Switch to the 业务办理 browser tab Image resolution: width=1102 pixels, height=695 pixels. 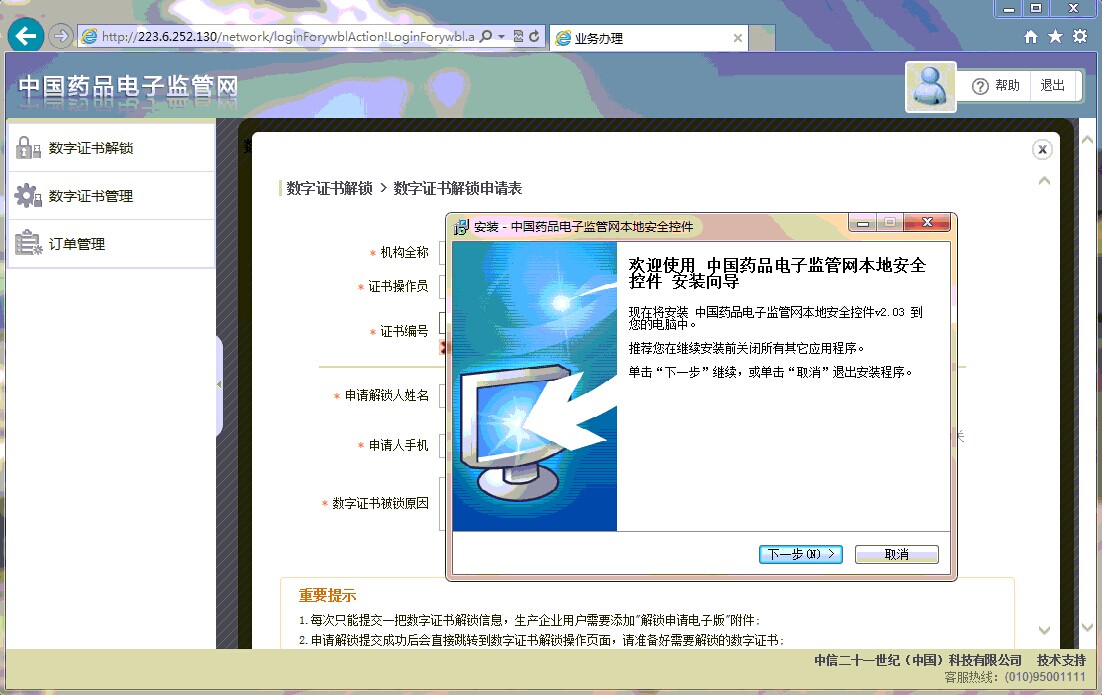tap(640, 38)
